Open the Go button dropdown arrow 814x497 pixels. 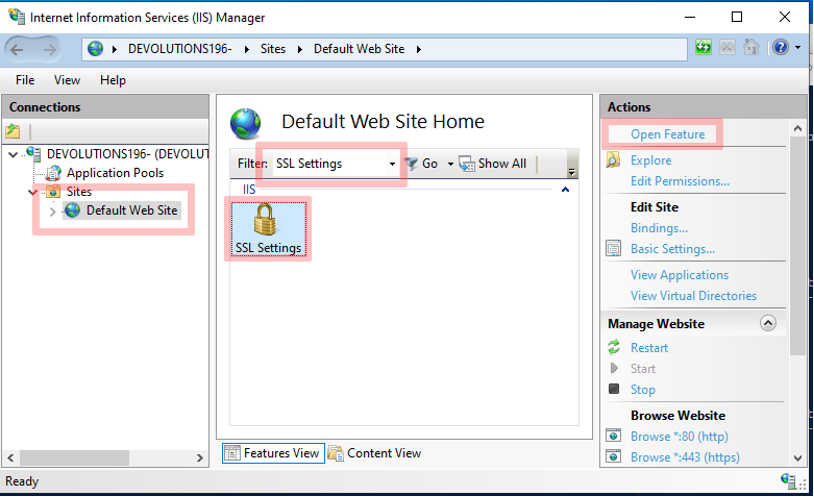(450, 164)
